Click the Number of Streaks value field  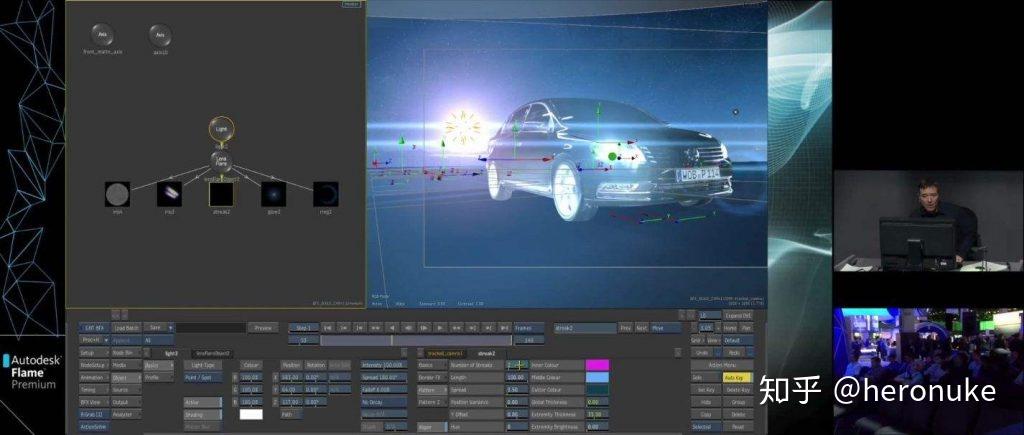pos(517,365)
